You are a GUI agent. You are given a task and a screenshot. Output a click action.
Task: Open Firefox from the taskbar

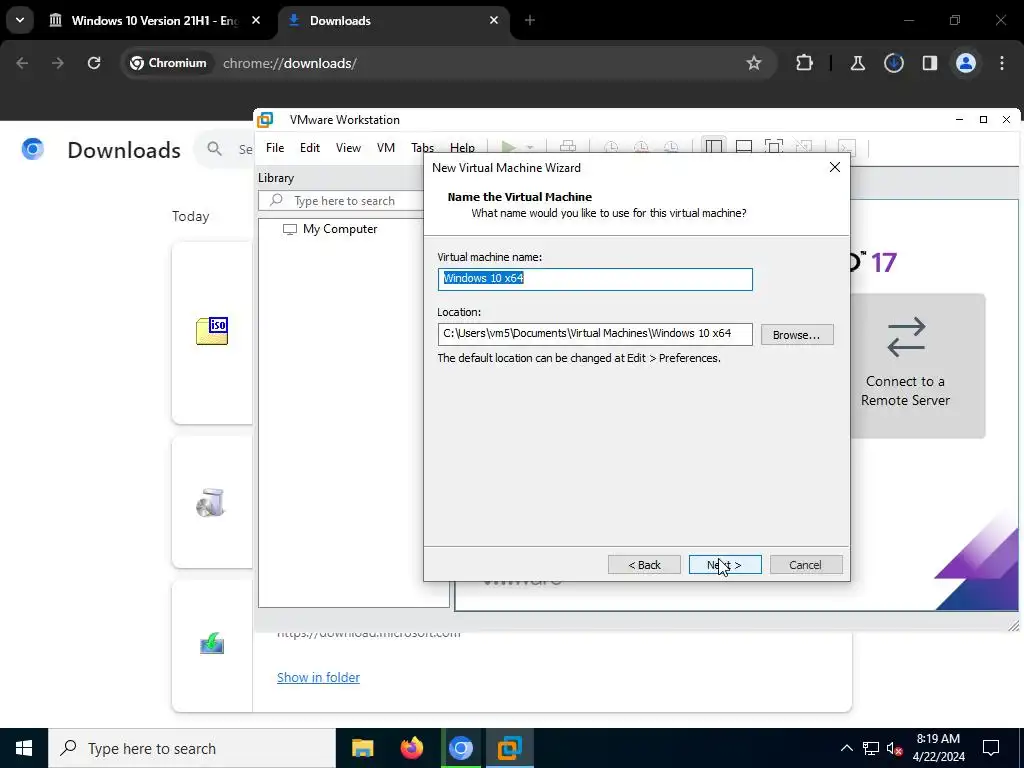tap(411, 748)
